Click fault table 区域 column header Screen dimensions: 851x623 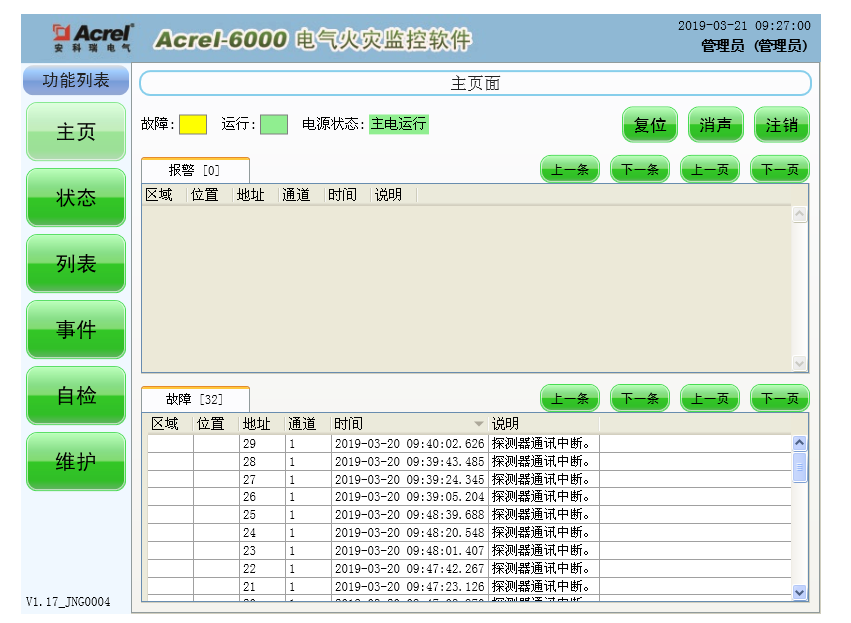coord(170,423)
